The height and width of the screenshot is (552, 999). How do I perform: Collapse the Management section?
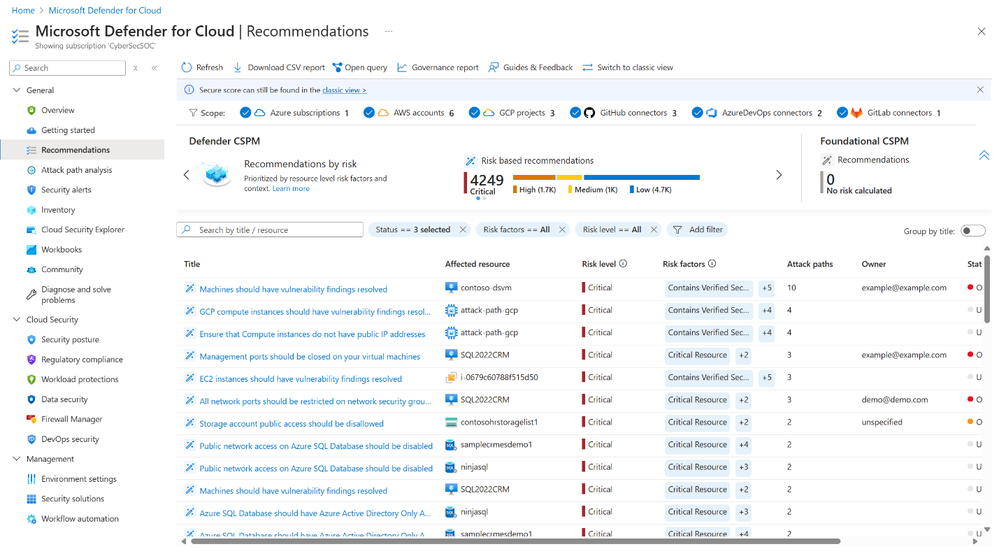[x=17, y=459]
